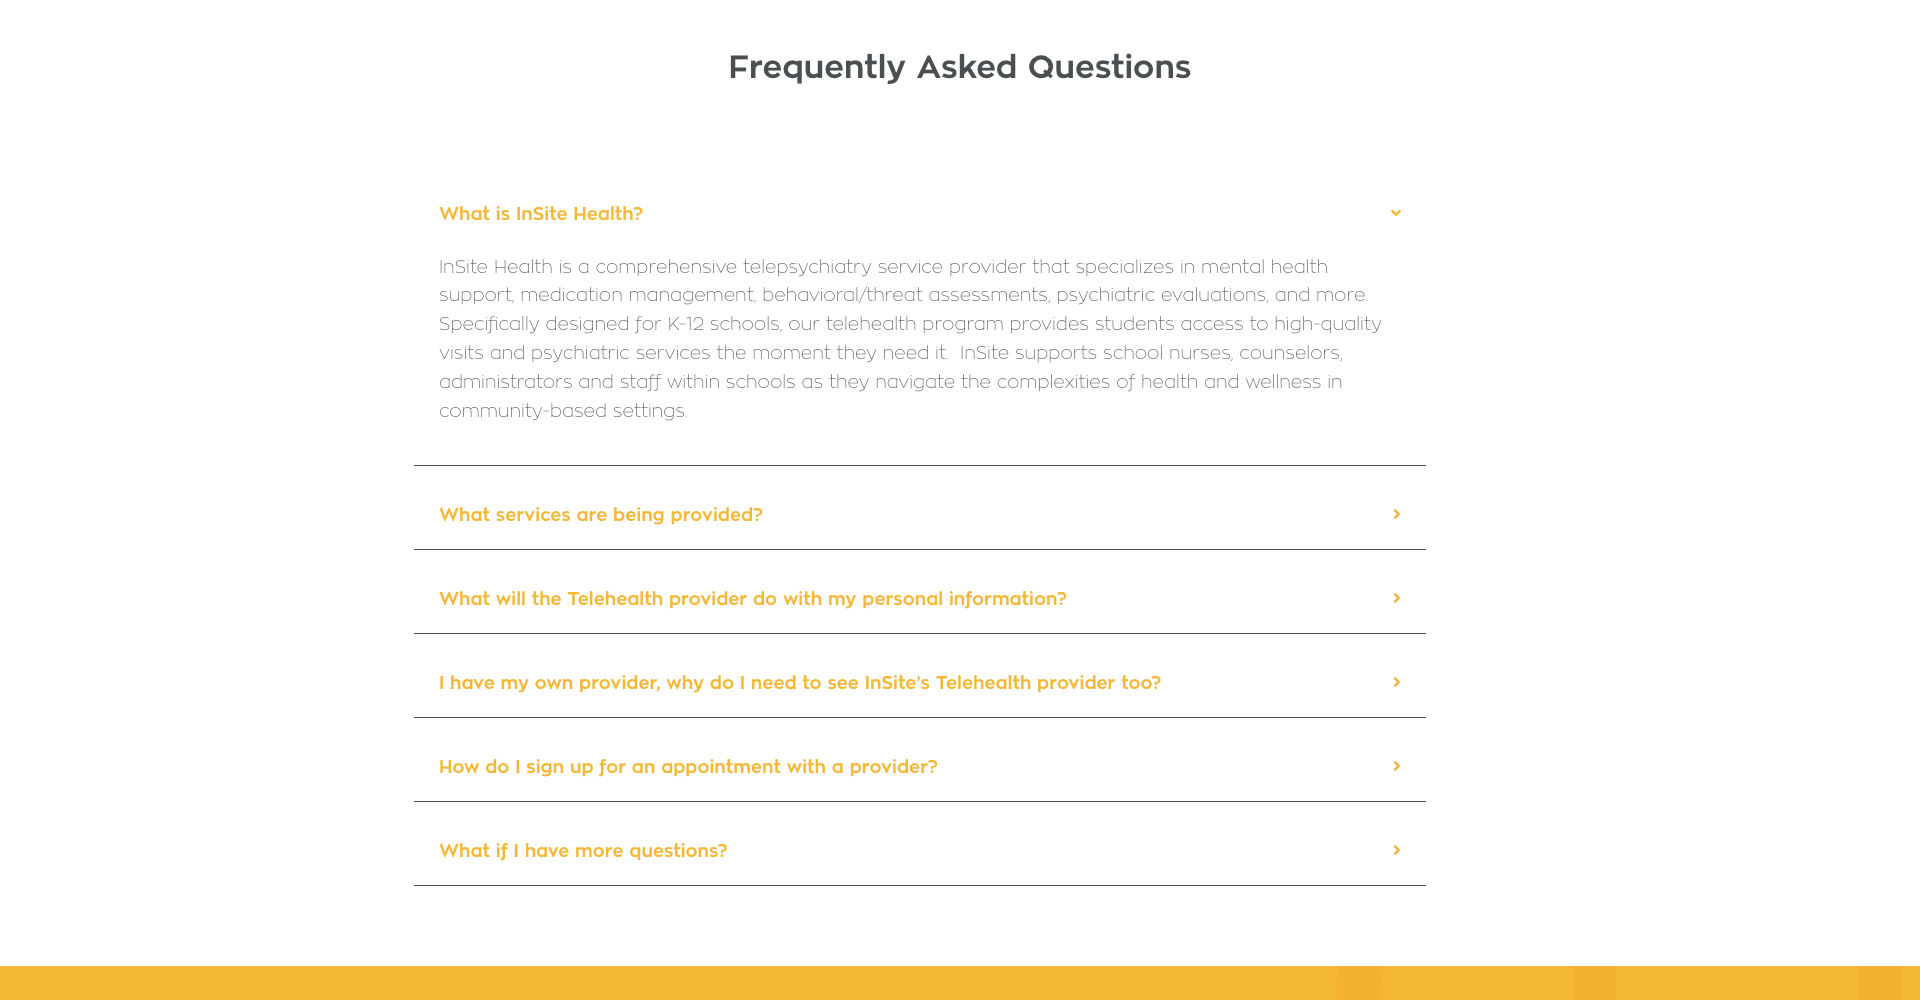Click the InSite Health answer paragraph
This screenshot has height=1000, width=1920.
pyautogui.click(x=910, y=338)
